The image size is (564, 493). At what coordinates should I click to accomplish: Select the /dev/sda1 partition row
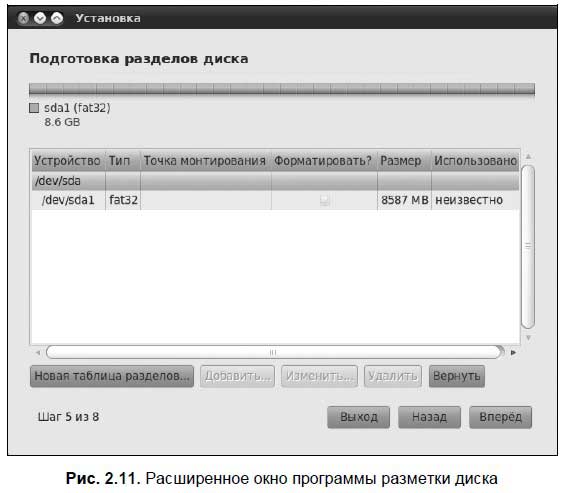pos(275,200)
